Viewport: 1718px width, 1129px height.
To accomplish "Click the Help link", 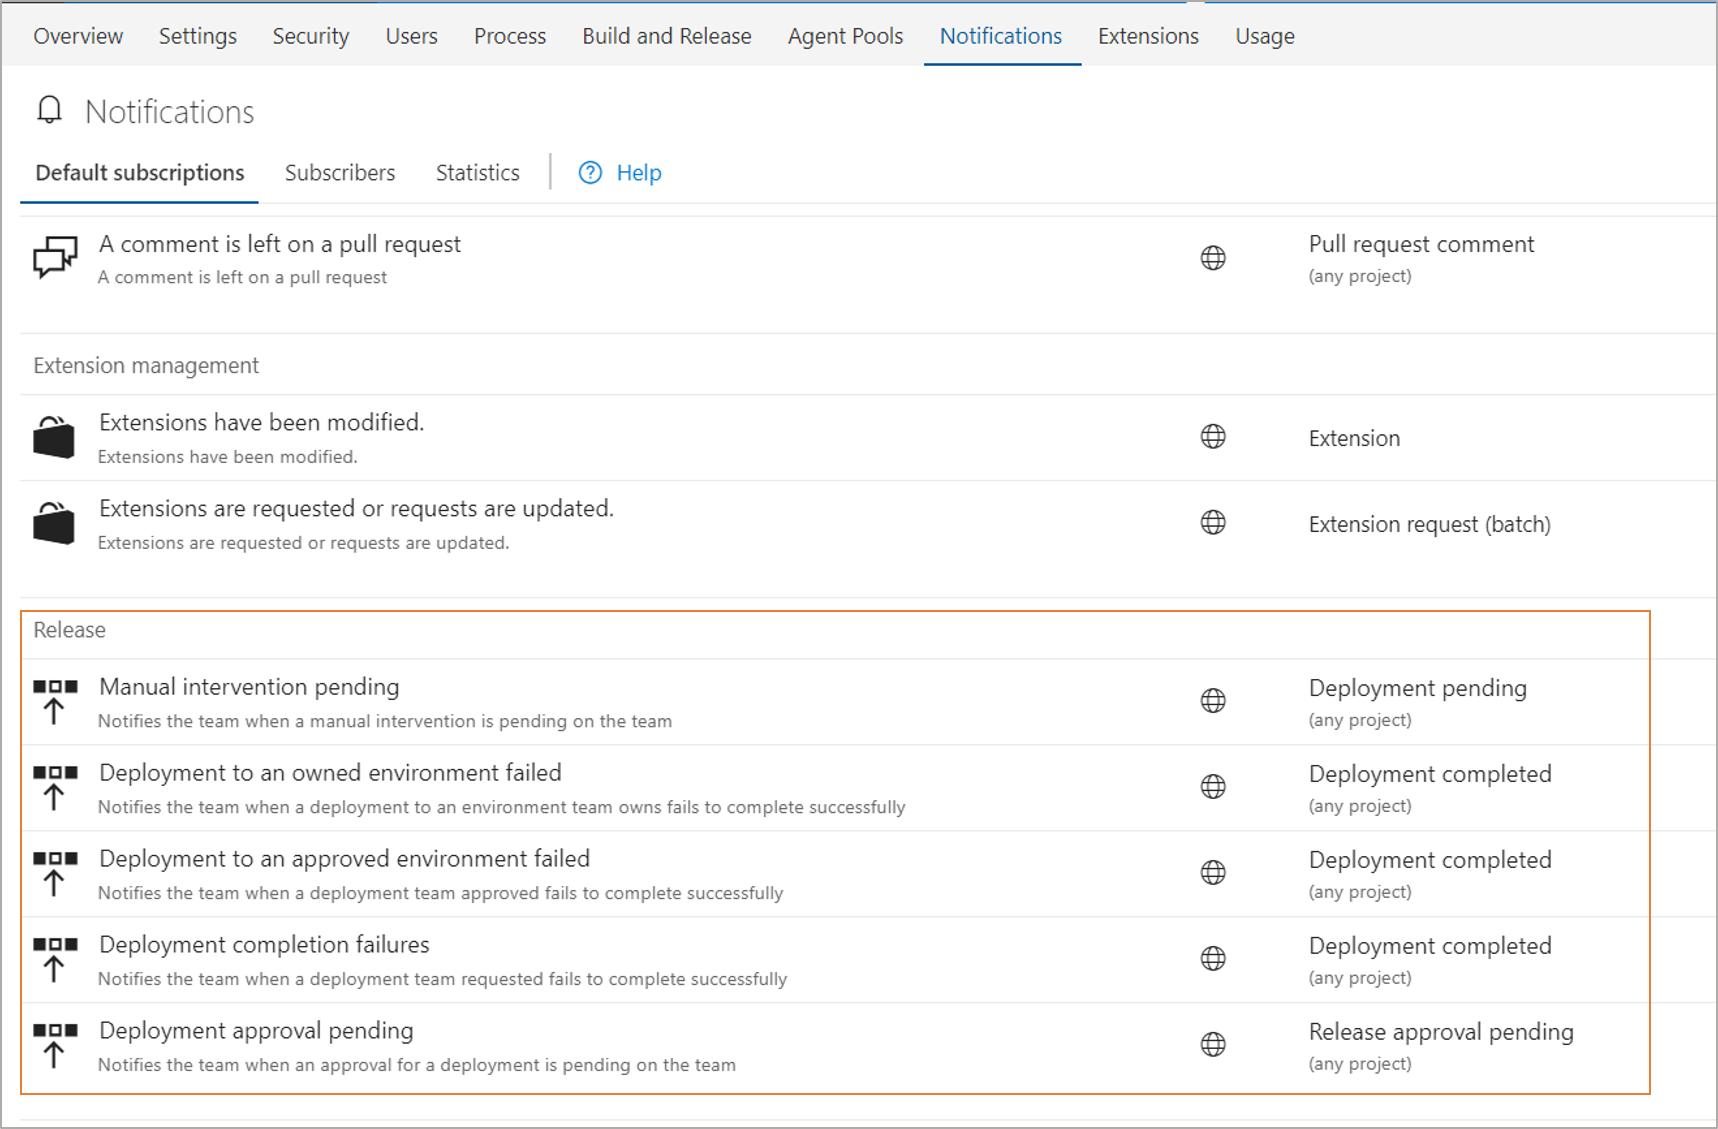I will click(x=639, y=173).
